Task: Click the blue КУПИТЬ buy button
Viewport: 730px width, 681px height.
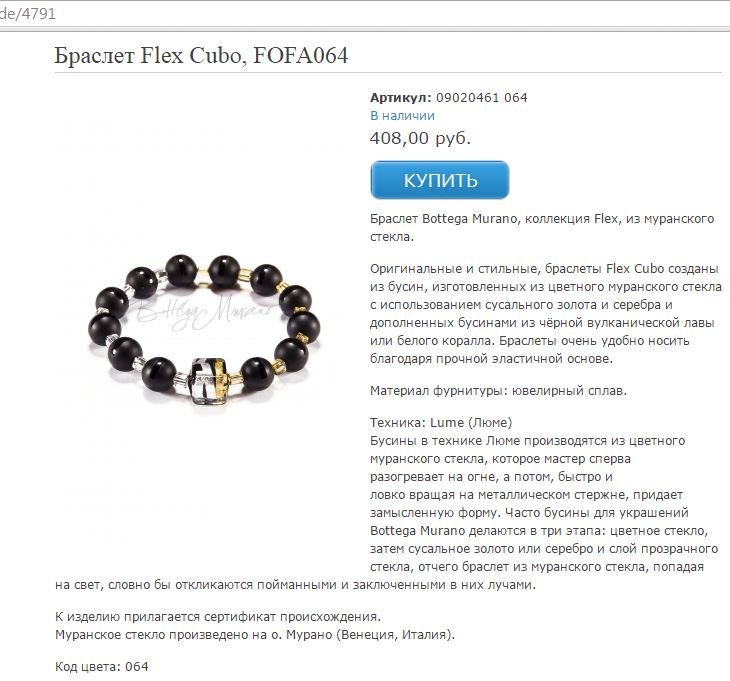Action: [439, 180]
